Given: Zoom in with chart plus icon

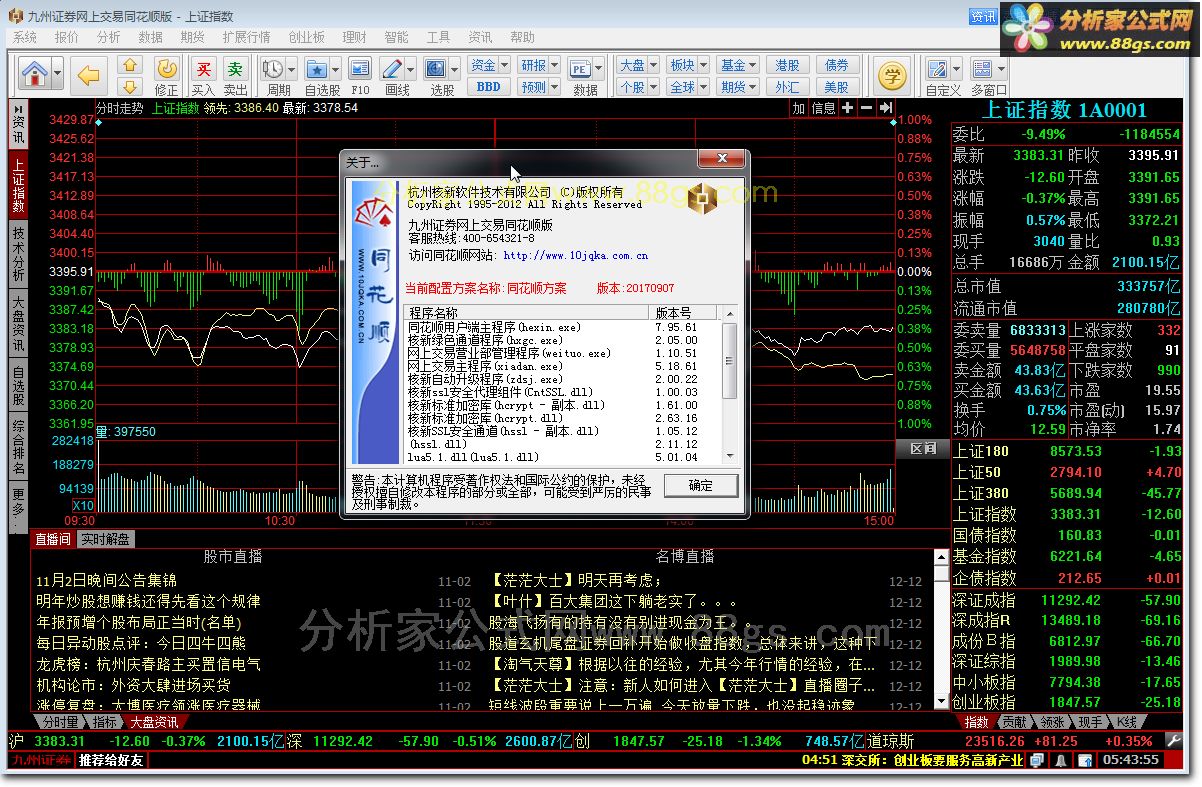Looking at the screenshot, I should [847, 108].
